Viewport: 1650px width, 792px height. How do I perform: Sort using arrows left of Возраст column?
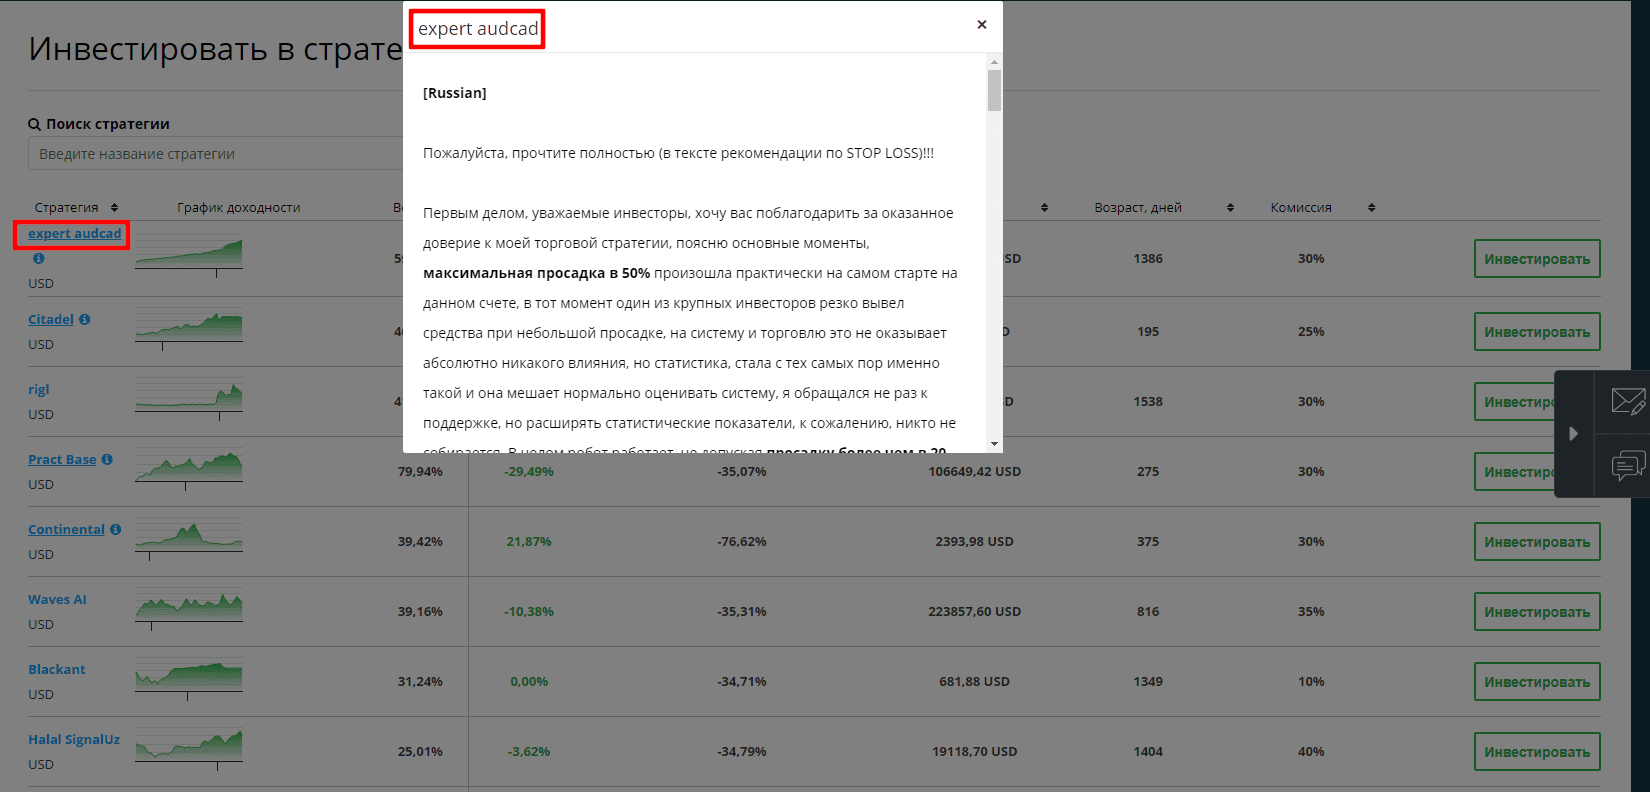pos(1044,208)
